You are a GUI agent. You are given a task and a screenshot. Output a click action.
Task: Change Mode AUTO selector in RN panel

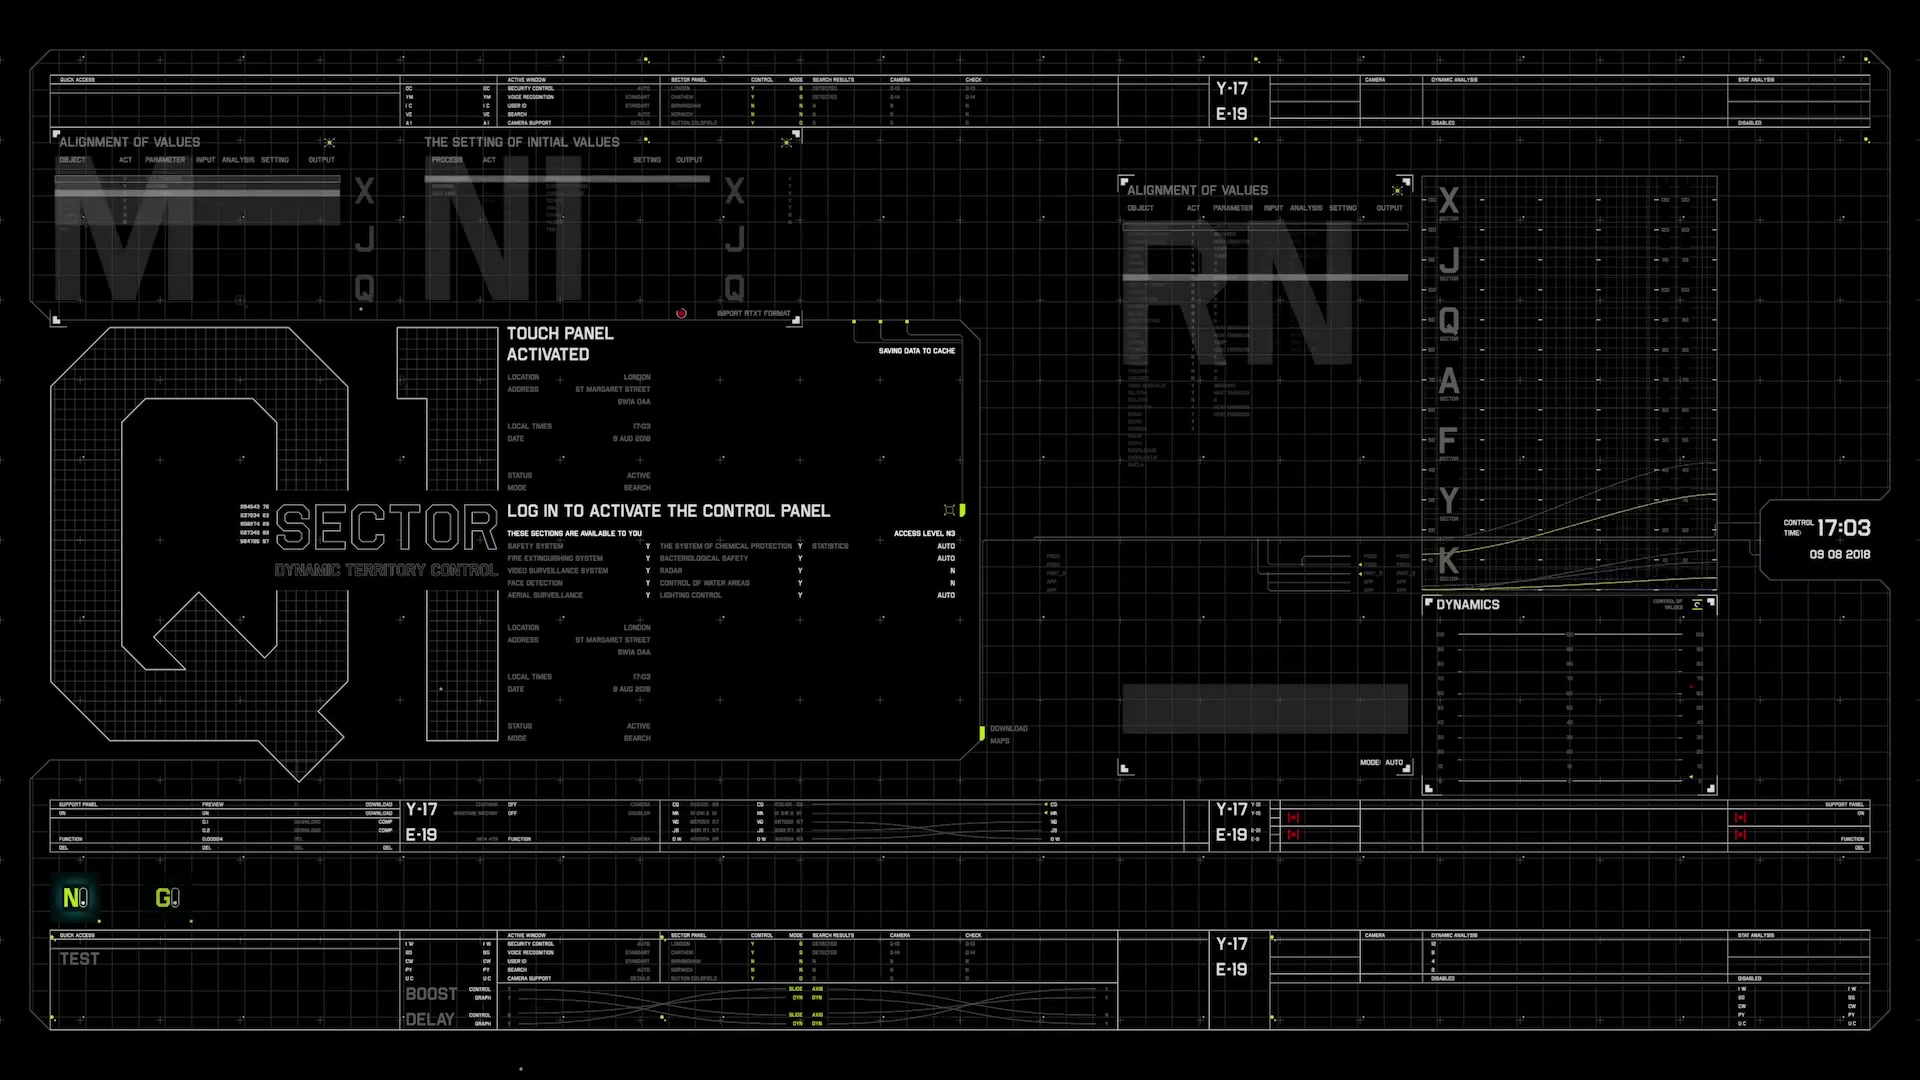[1381, 762]
